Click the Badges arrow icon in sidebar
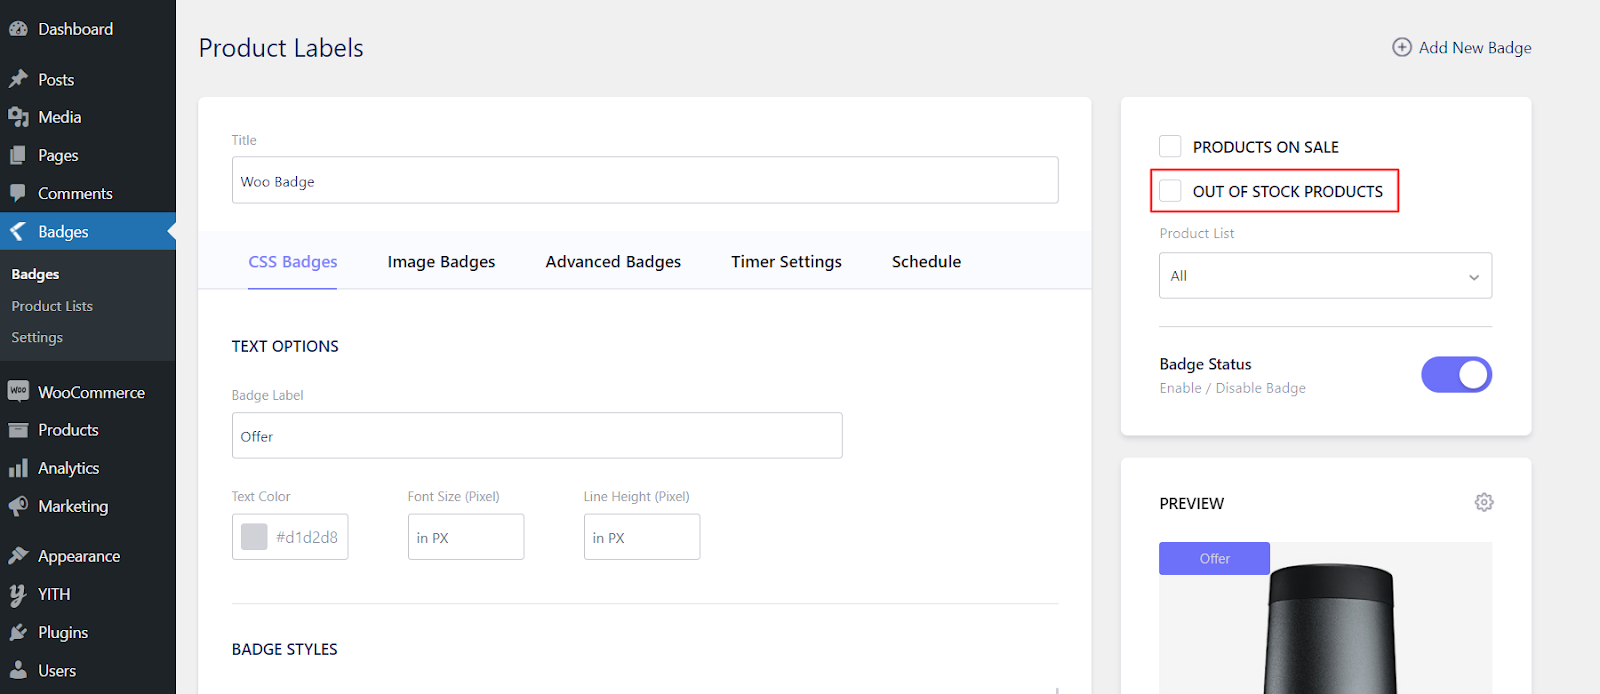1600x694 pixels. (x=18, y=231)
